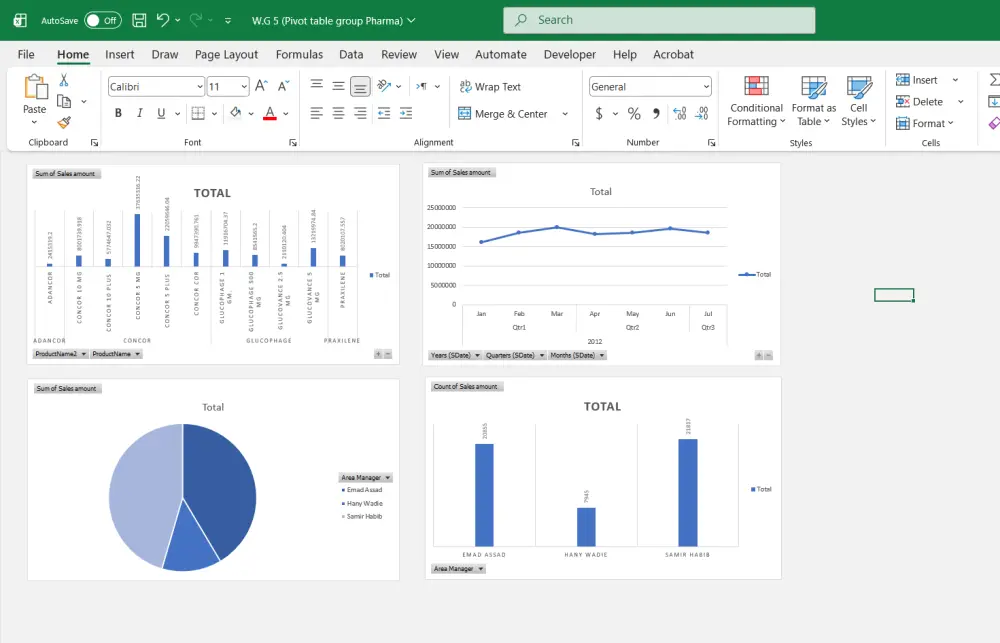The height and width of the screenshot is (643, 1000).
Task: Increase font size with larger A
Action: [261, 86]
